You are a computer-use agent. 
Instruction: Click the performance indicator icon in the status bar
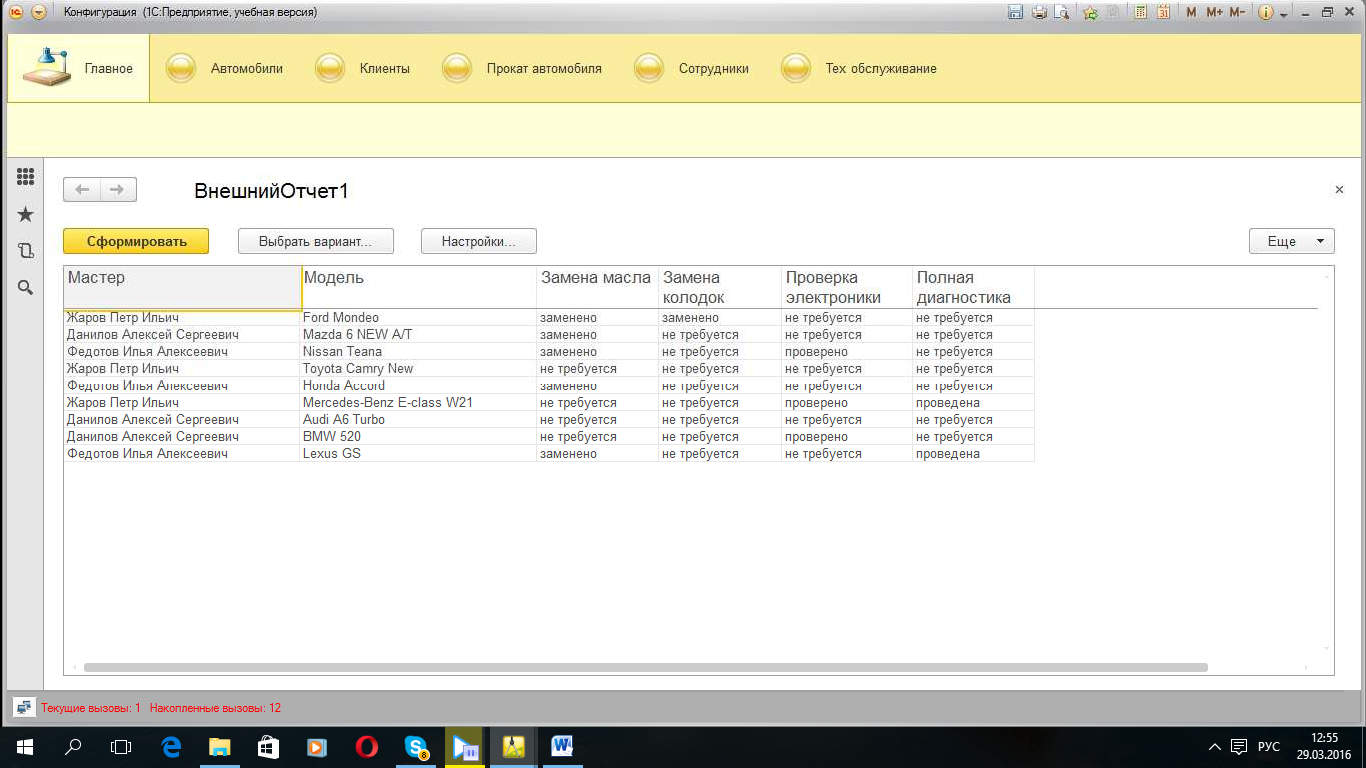pos(24,707)
